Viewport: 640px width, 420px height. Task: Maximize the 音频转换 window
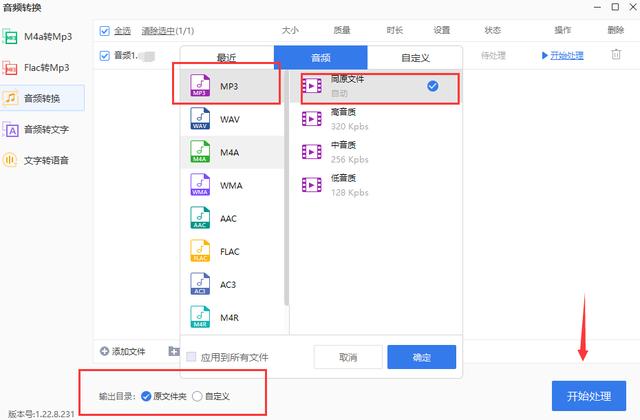point(615,7)
